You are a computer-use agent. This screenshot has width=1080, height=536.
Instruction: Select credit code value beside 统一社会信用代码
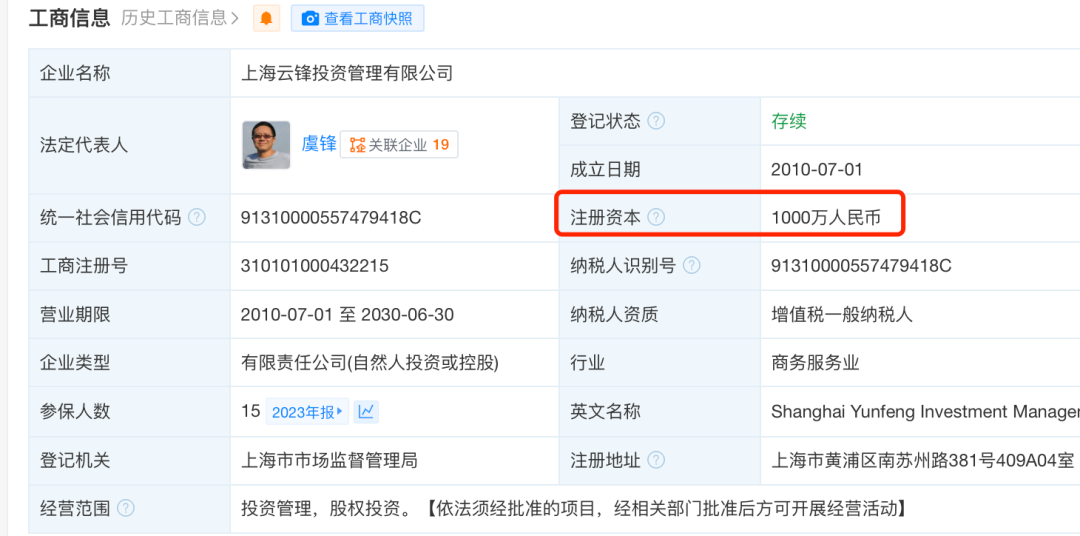331,218
